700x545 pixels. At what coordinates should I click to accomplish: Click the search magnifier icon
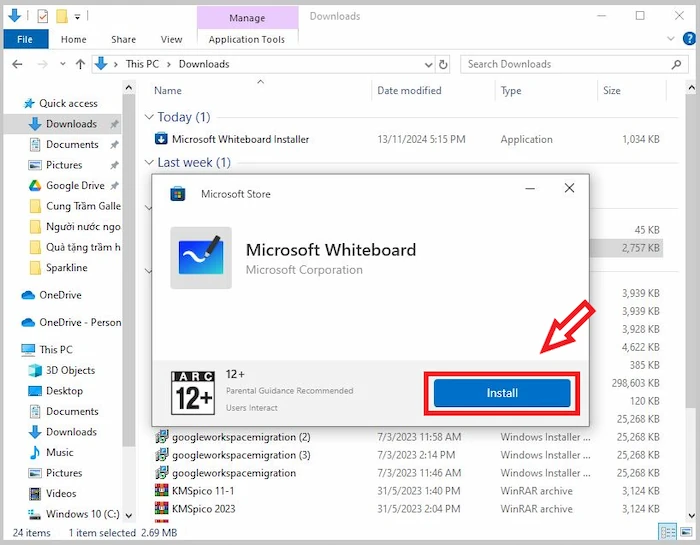click(676, 64)
